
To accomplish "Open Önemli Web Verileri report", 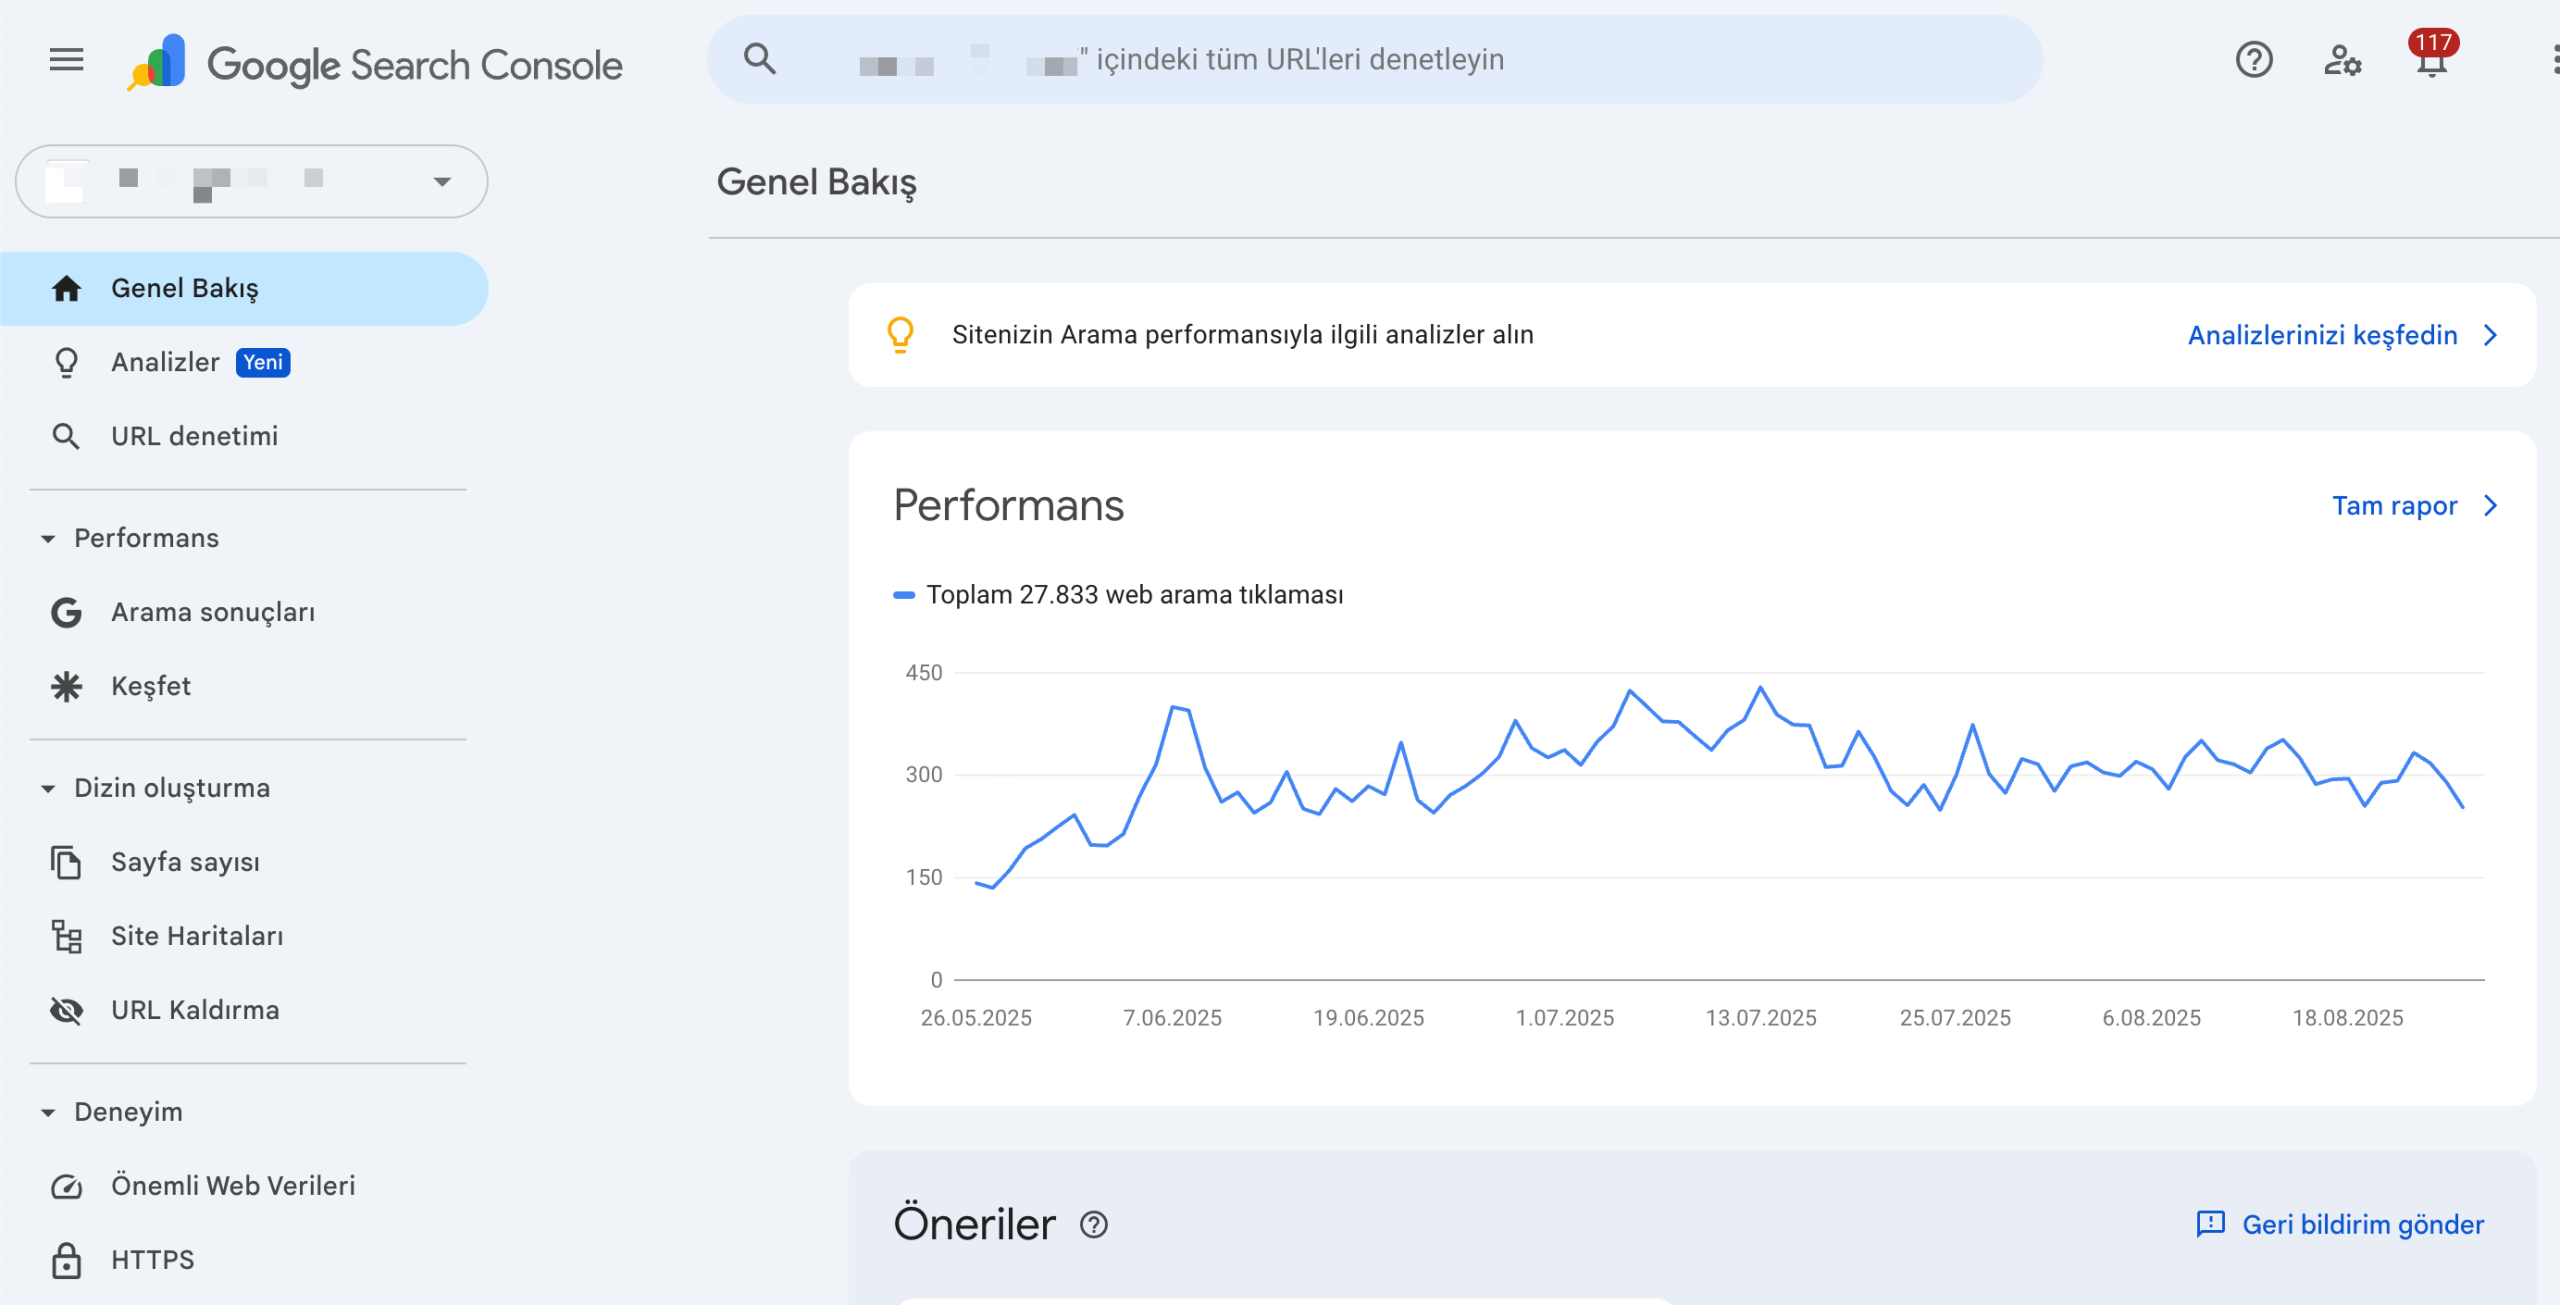I will click(244, 1186).
